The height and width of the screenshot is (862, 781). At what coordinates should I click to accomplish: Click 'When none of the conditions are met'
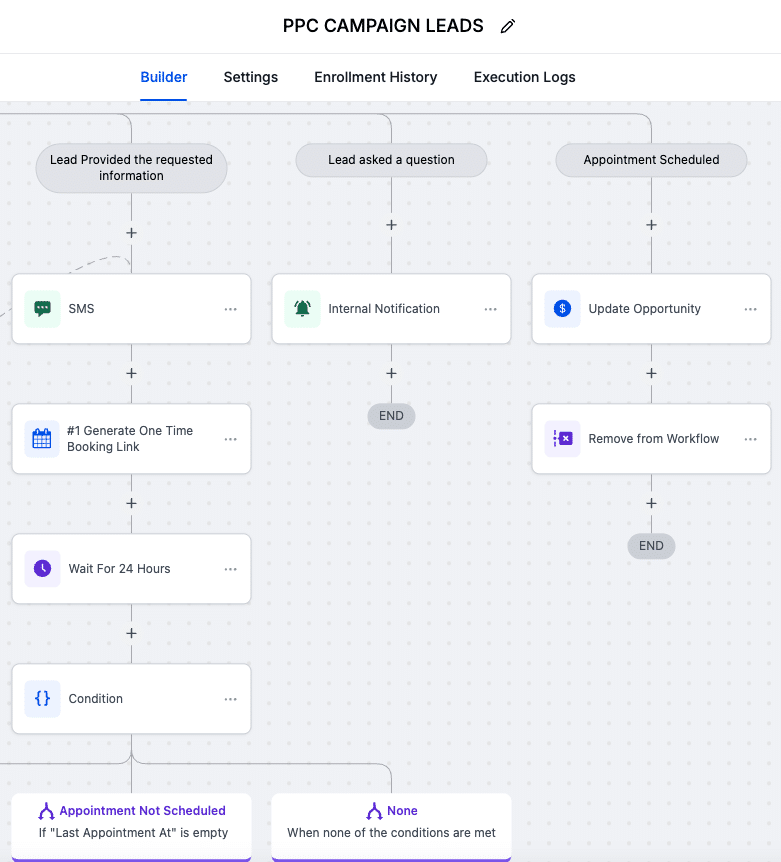point(391,833)
